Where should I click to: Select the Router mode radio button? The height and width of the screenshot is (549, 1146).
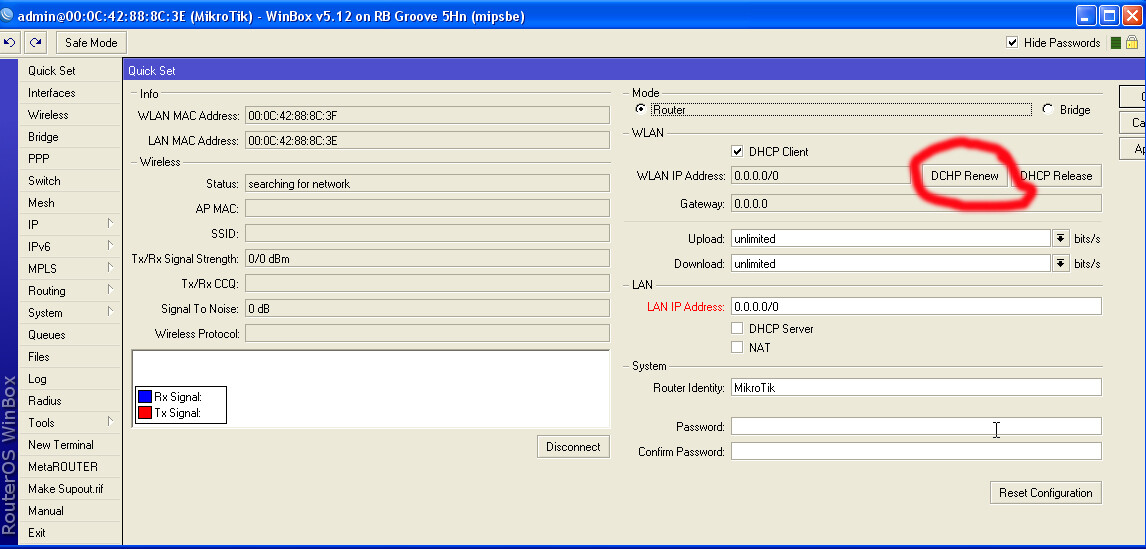click(x=641, y=110)
